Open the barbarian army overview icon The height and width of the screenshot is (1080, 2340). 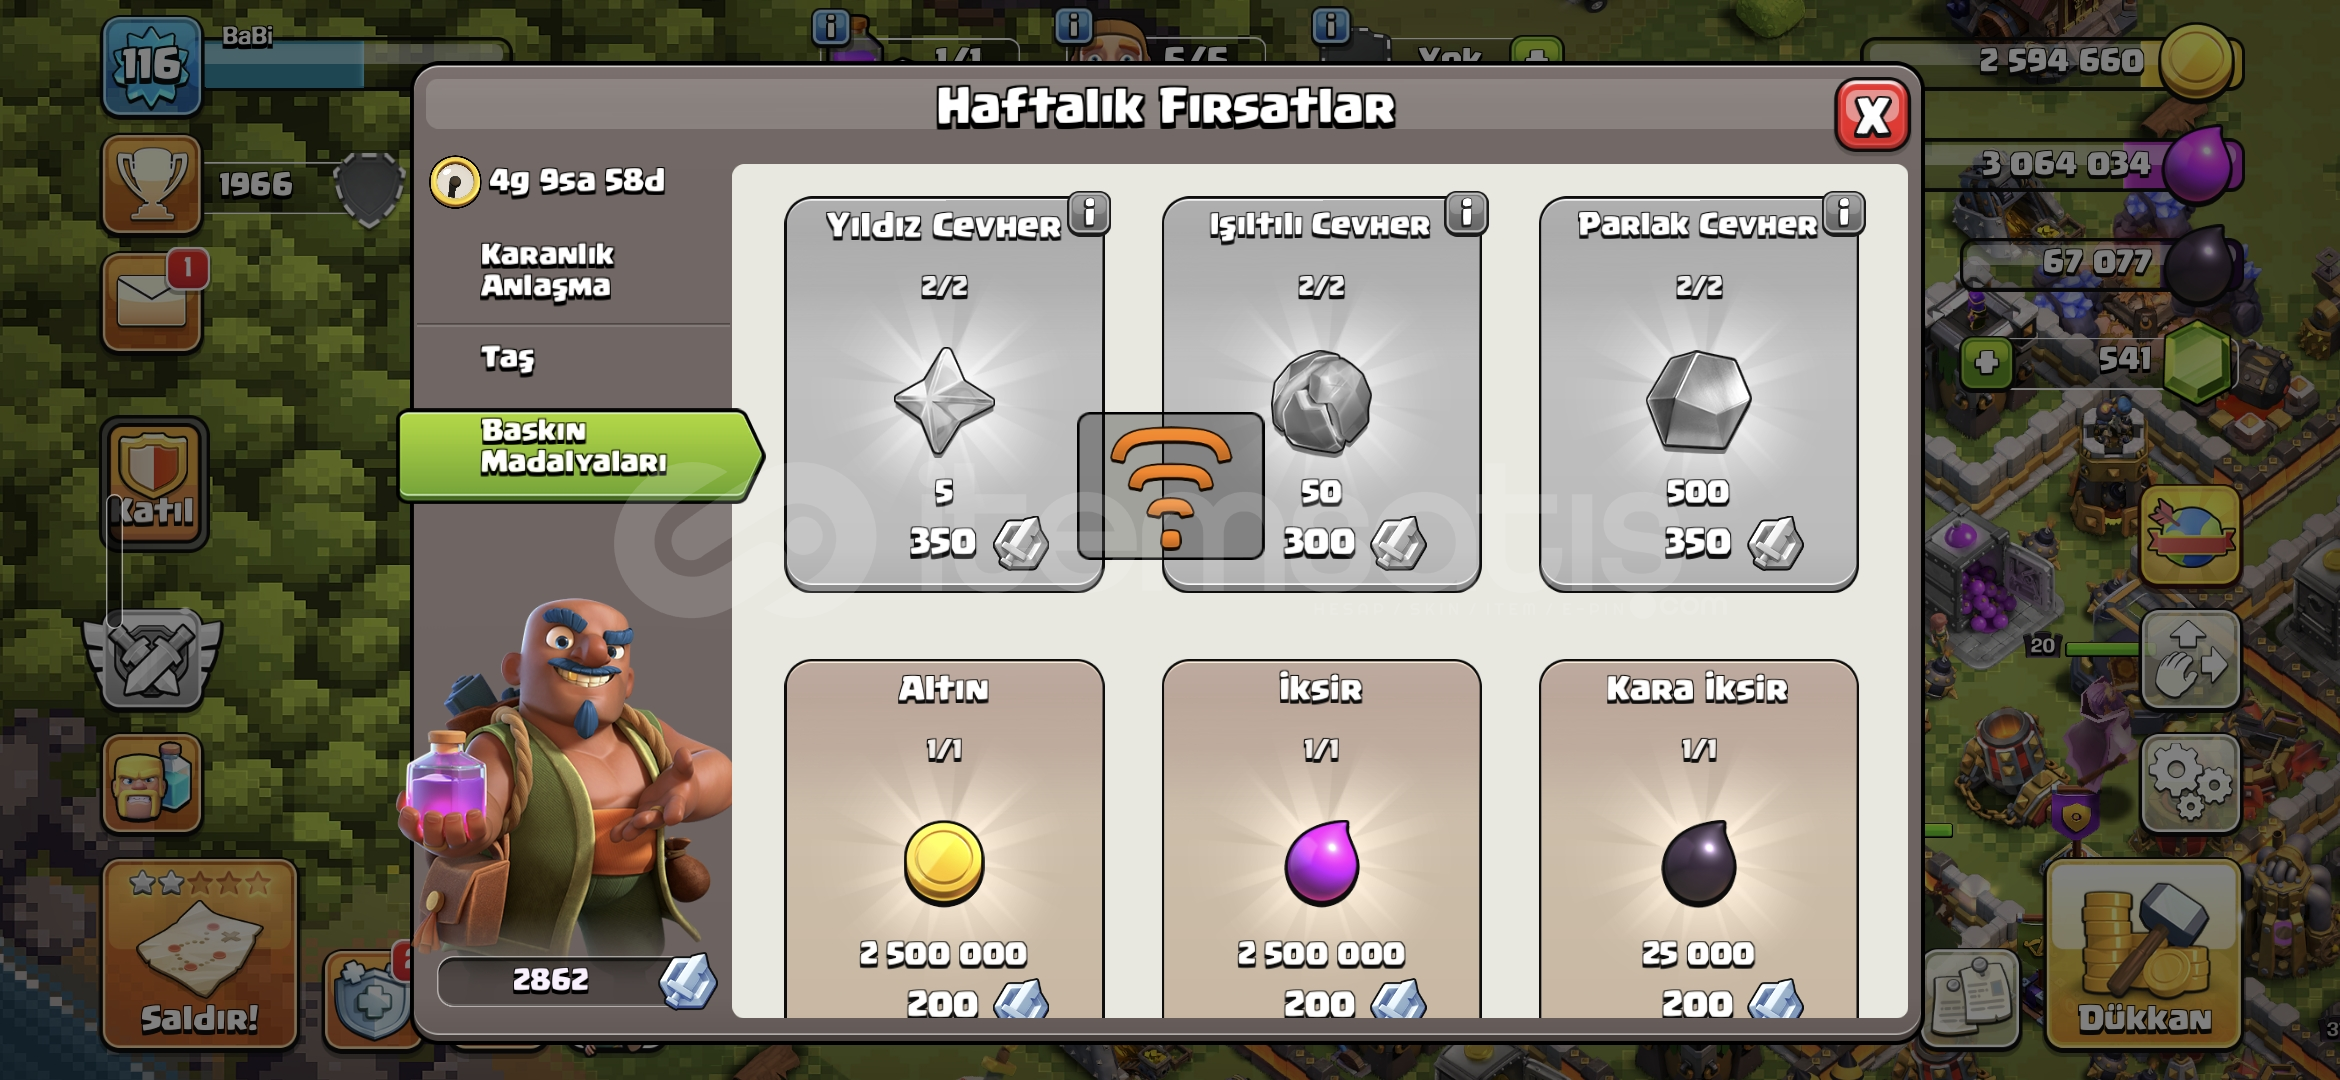click(x=152, y=783)
